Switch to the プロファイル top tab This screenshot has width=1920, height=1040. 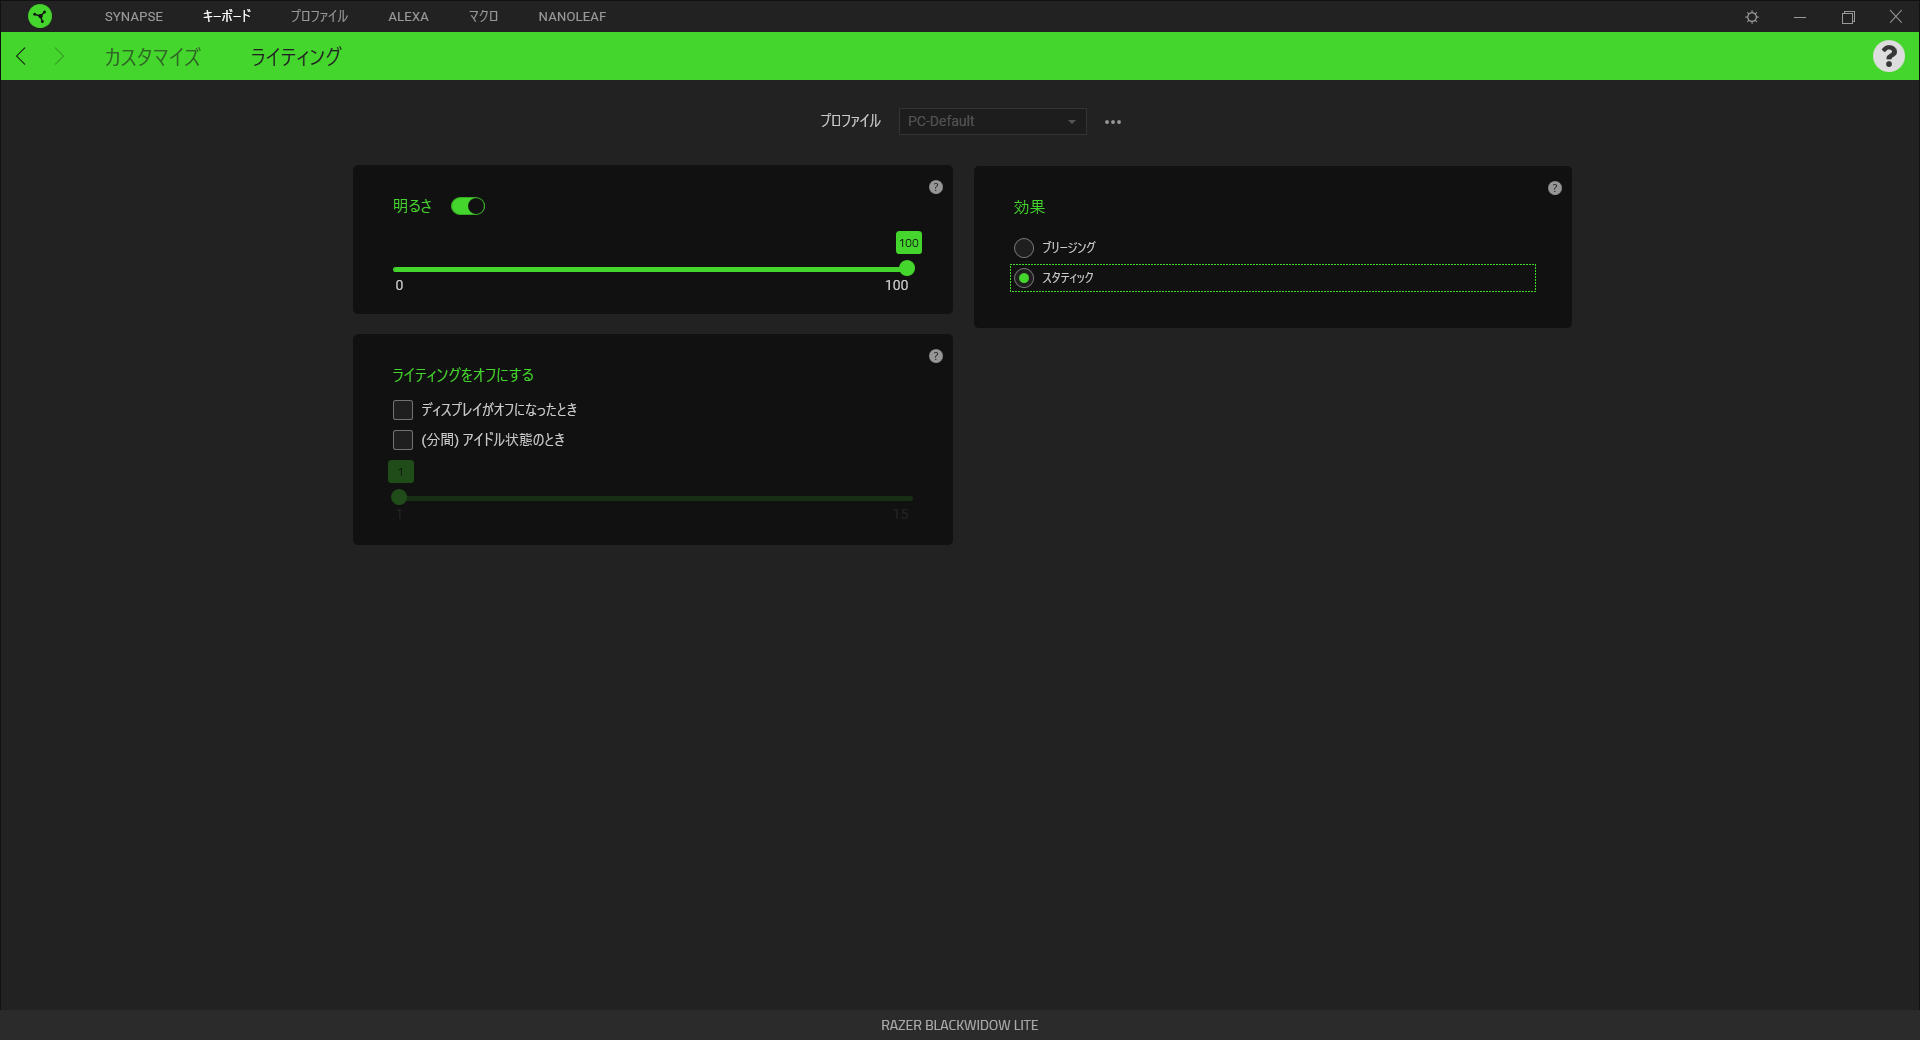coord(319,16)
